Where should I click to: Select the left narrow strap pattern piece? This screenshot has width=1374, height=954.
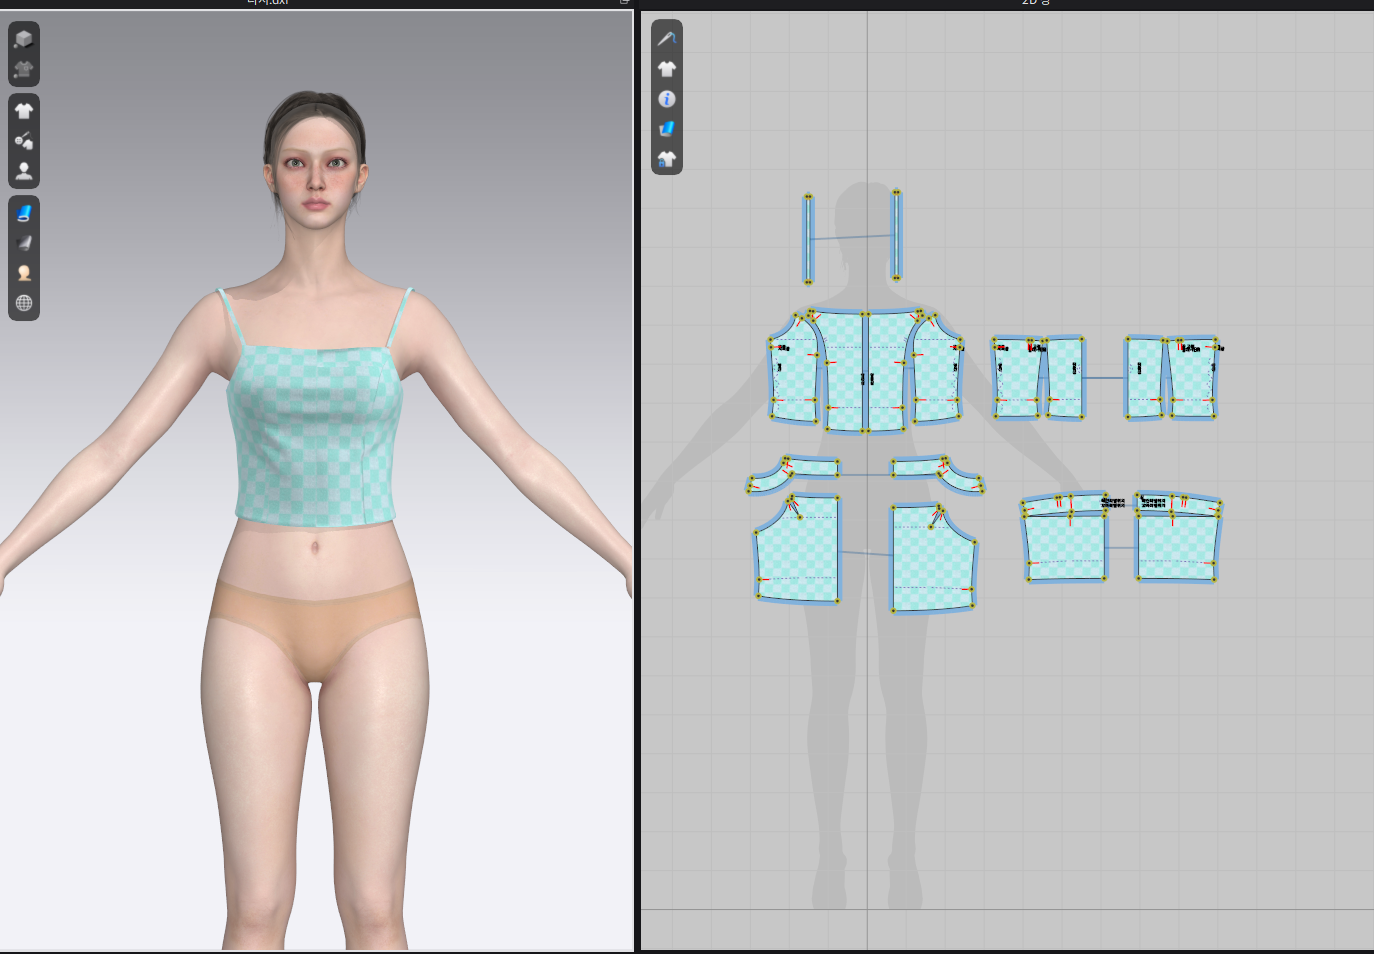pyautogui.click(x=808, y=239)
